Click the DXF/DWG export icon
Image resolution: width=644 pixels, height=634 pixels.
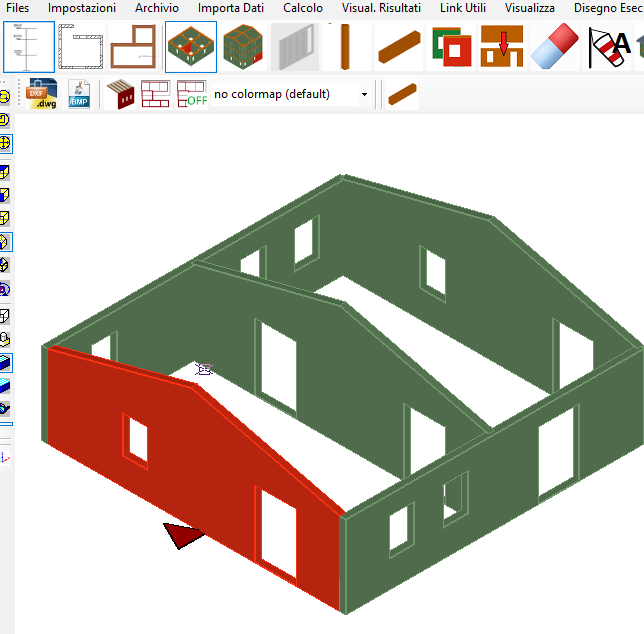pos(42,95)
